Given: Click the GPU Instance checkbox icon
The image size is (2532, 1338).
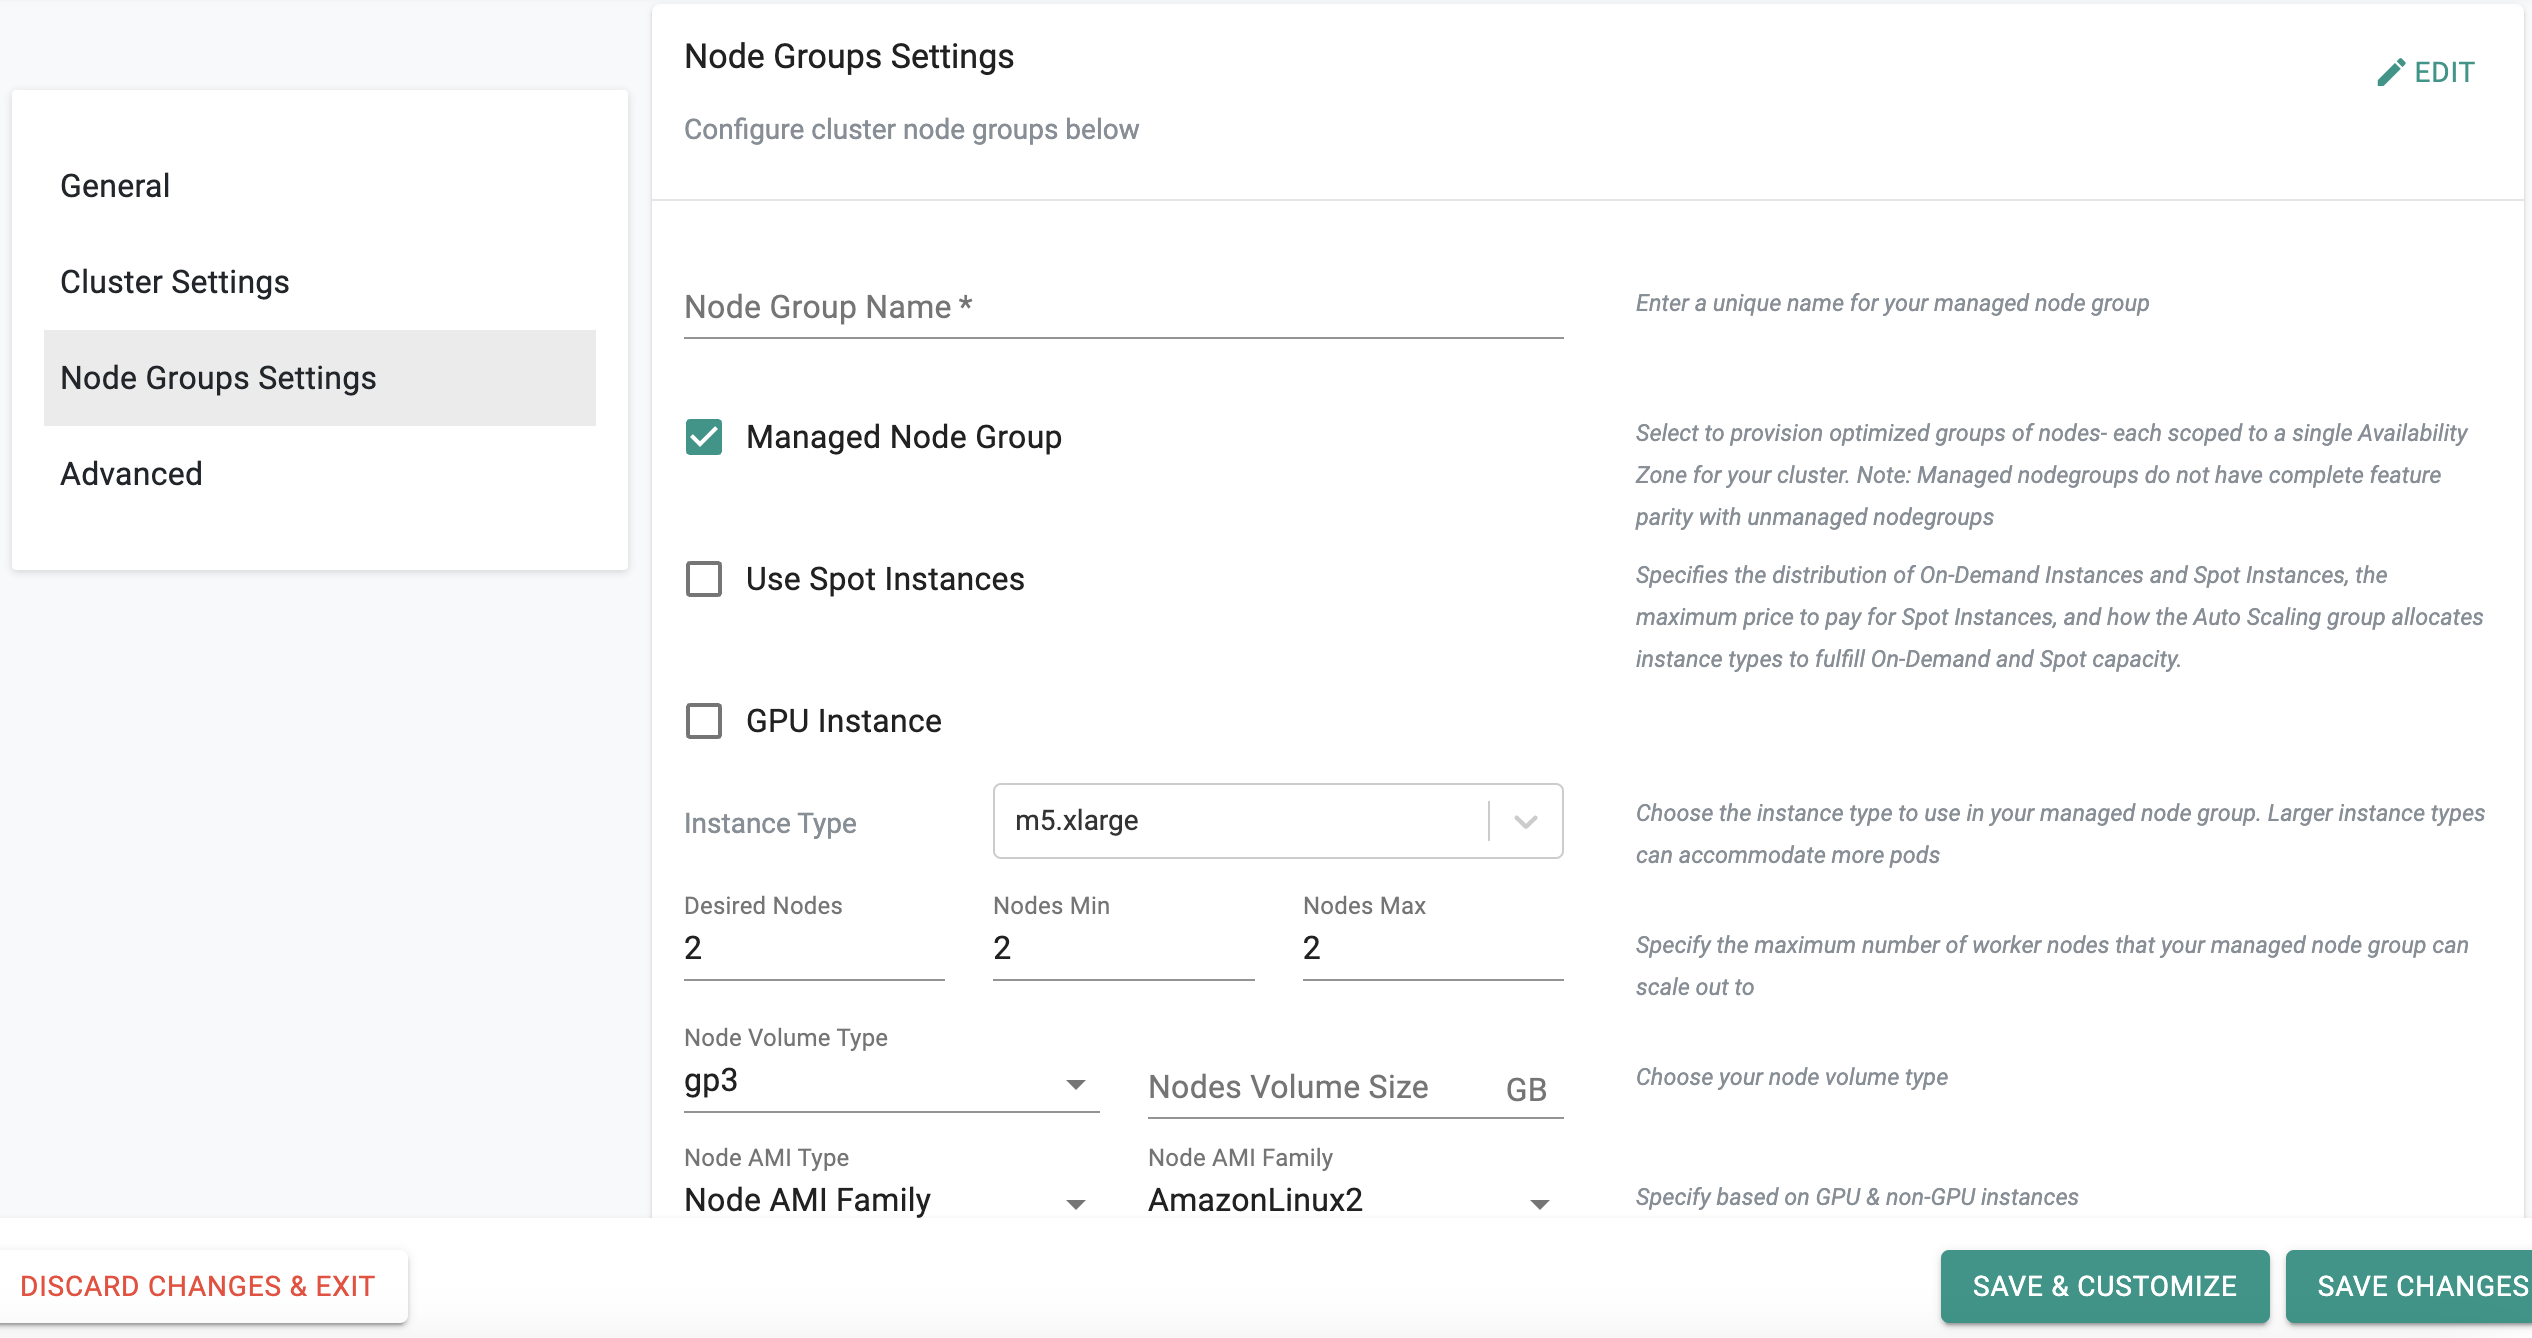Looking at the screenshot, I should pos(703,722).
